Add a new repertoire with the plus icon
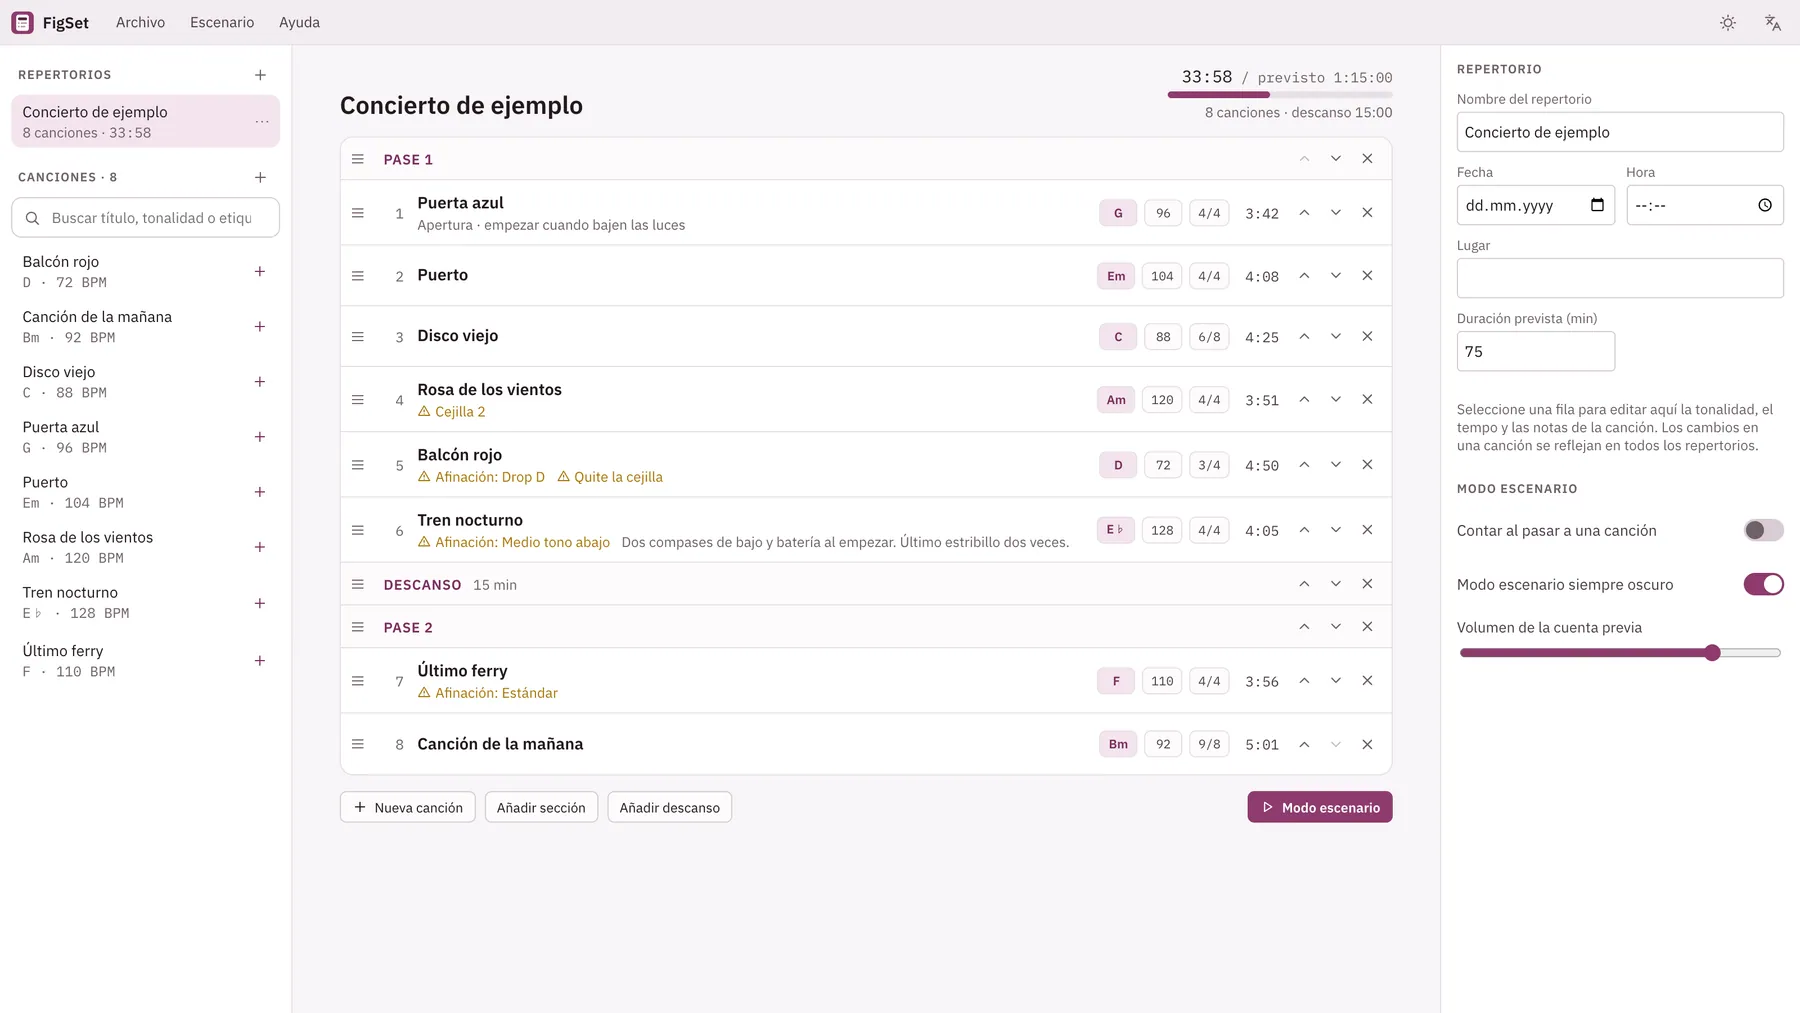Image resolution: width=1800 pixels, height=1013 pixels. point(260,75)
